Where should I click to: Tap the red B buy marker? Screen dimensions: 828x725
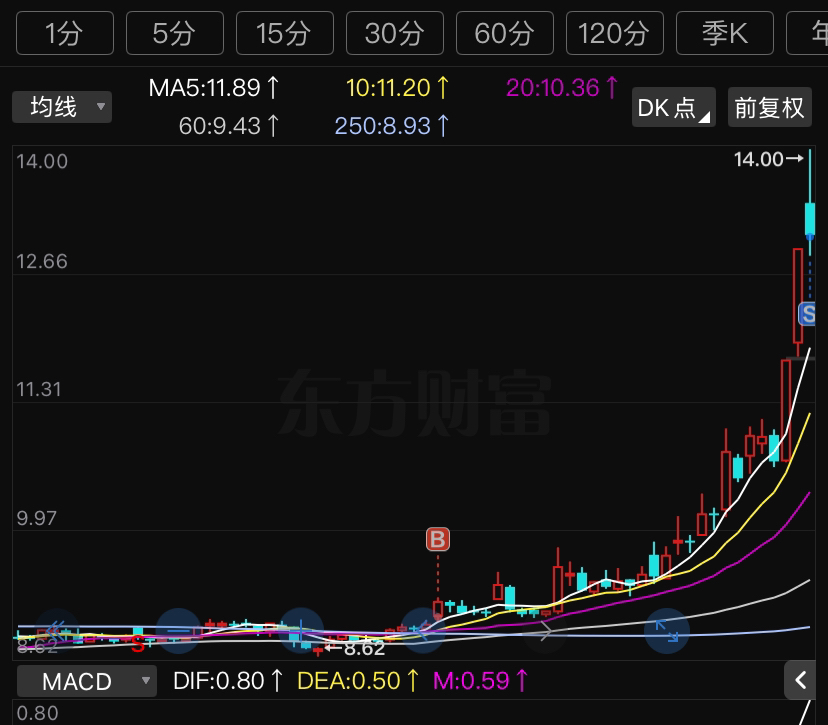pyautogui.click(x=438, y=539)
